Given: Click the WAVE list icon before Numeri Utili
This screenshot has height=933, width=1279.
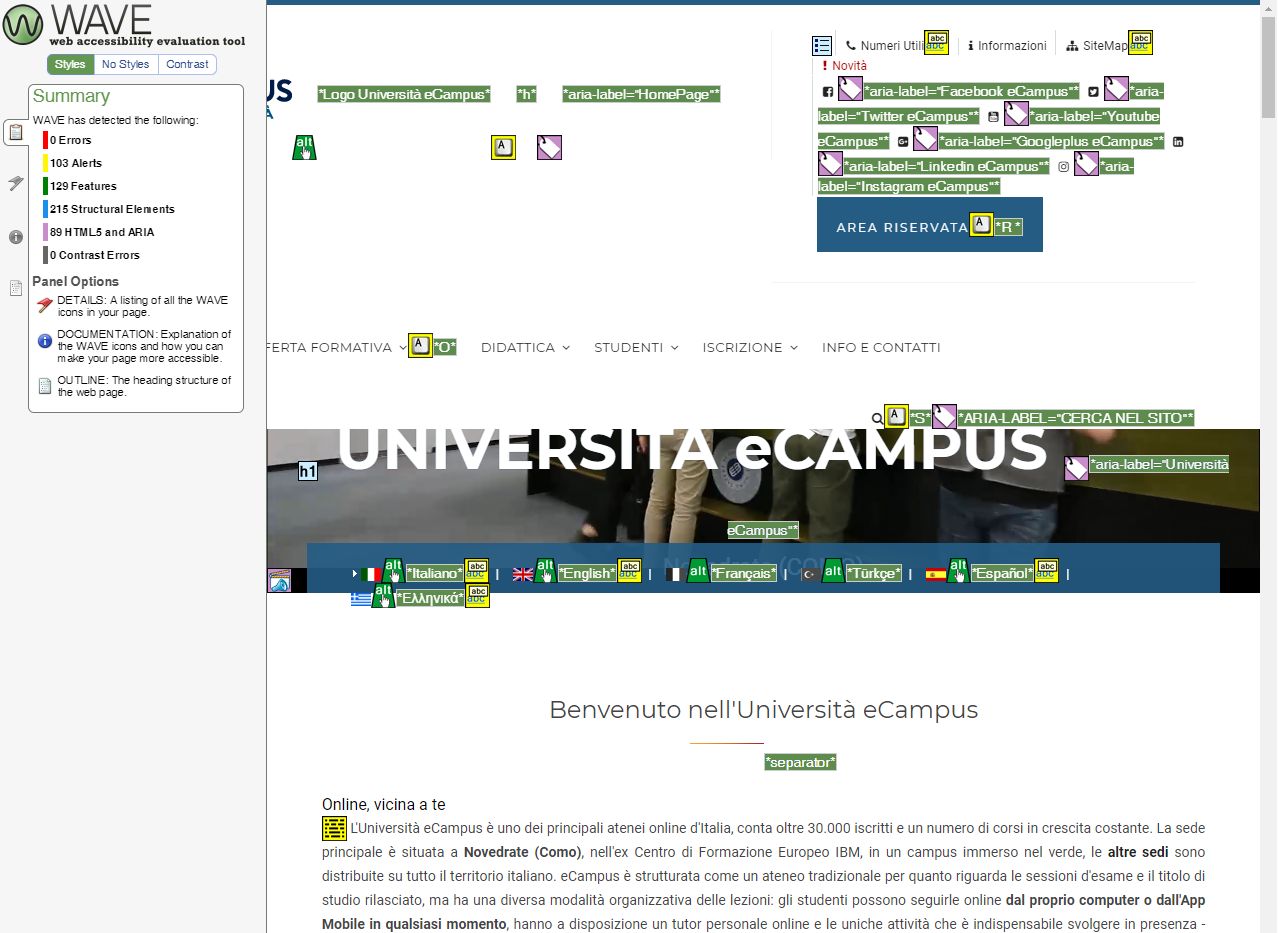Looking at the screenshot, I should pyautogui.click(x=822, y=45).
